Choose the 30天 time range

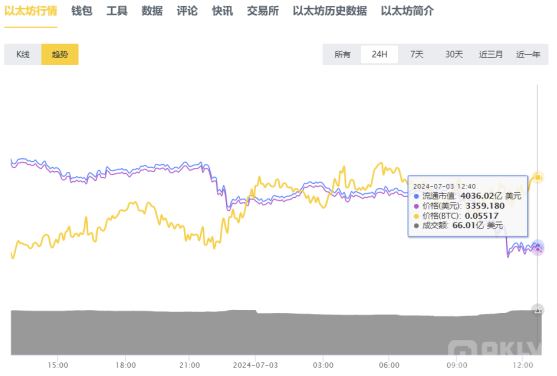(454, 54)
